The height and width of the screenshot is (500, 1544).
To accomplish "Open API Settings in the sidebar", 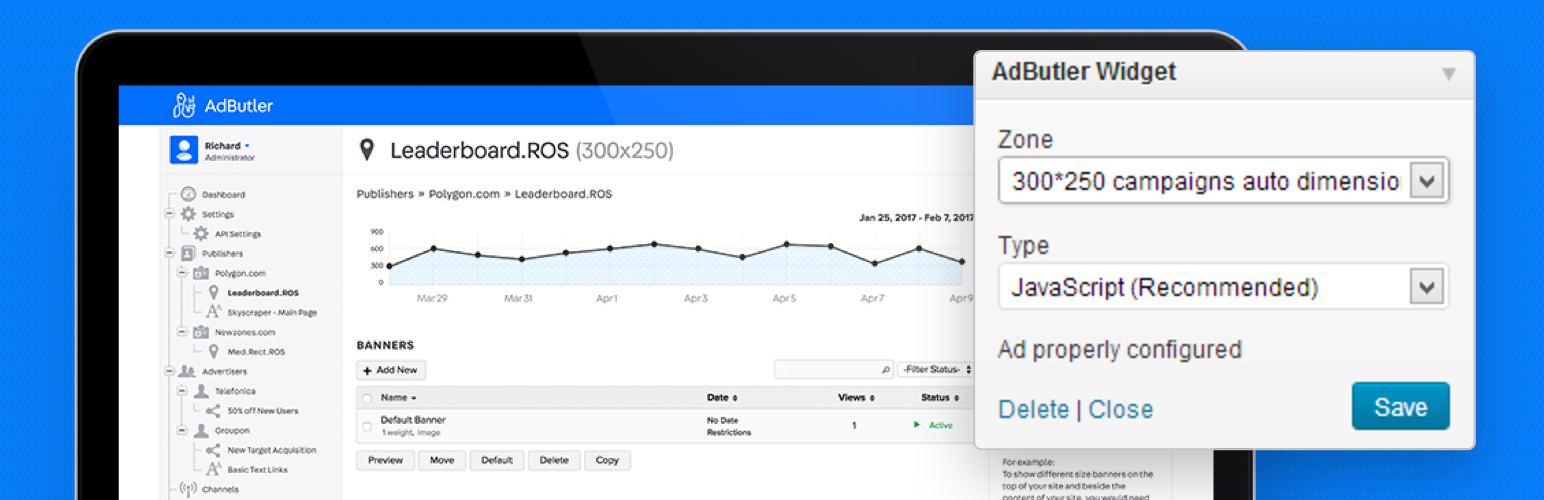I will pyautogui.click(x=238, y=234).
